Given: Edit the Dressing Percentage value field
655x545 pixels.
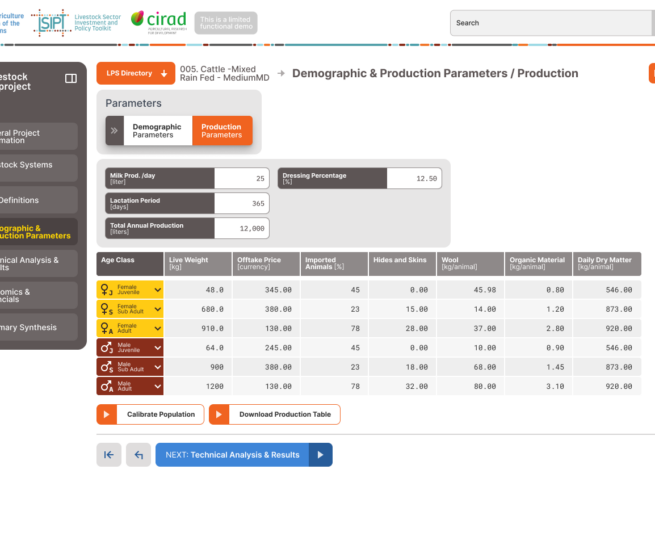Looking at the screenshot, I should pos(413,179).
